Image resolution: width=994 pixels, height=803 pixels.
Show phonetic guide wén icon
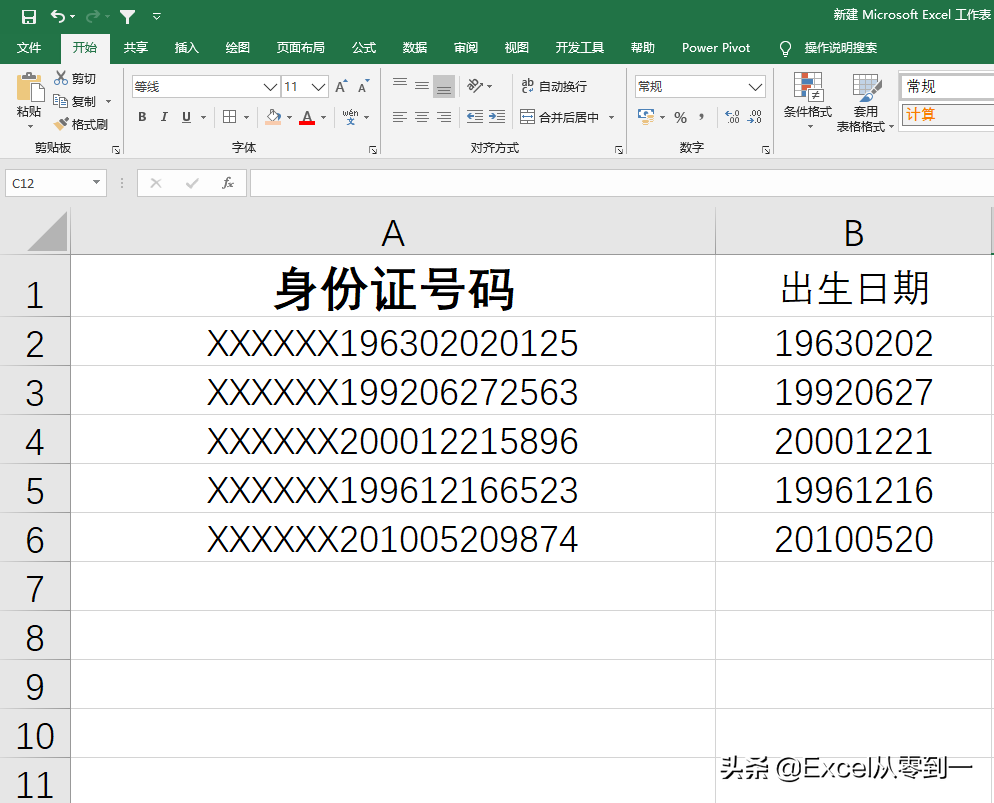[351, 117]
